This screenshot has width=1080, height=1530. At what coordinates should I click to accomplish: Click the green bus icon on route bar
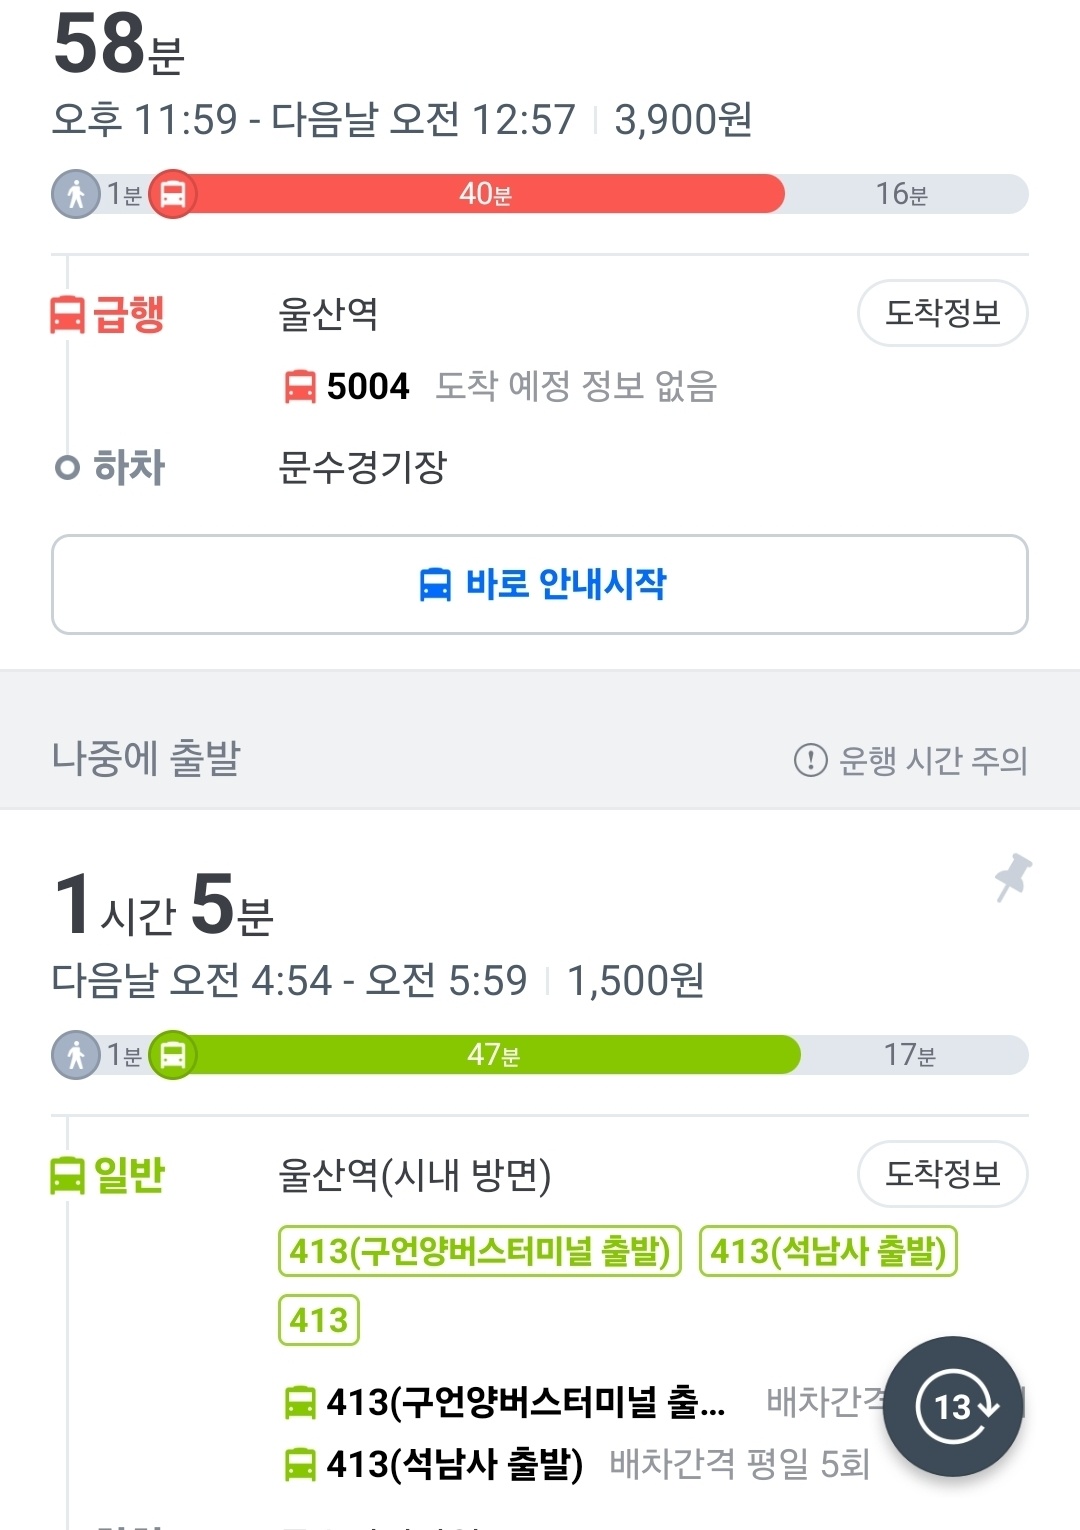tap(173, 1055)
